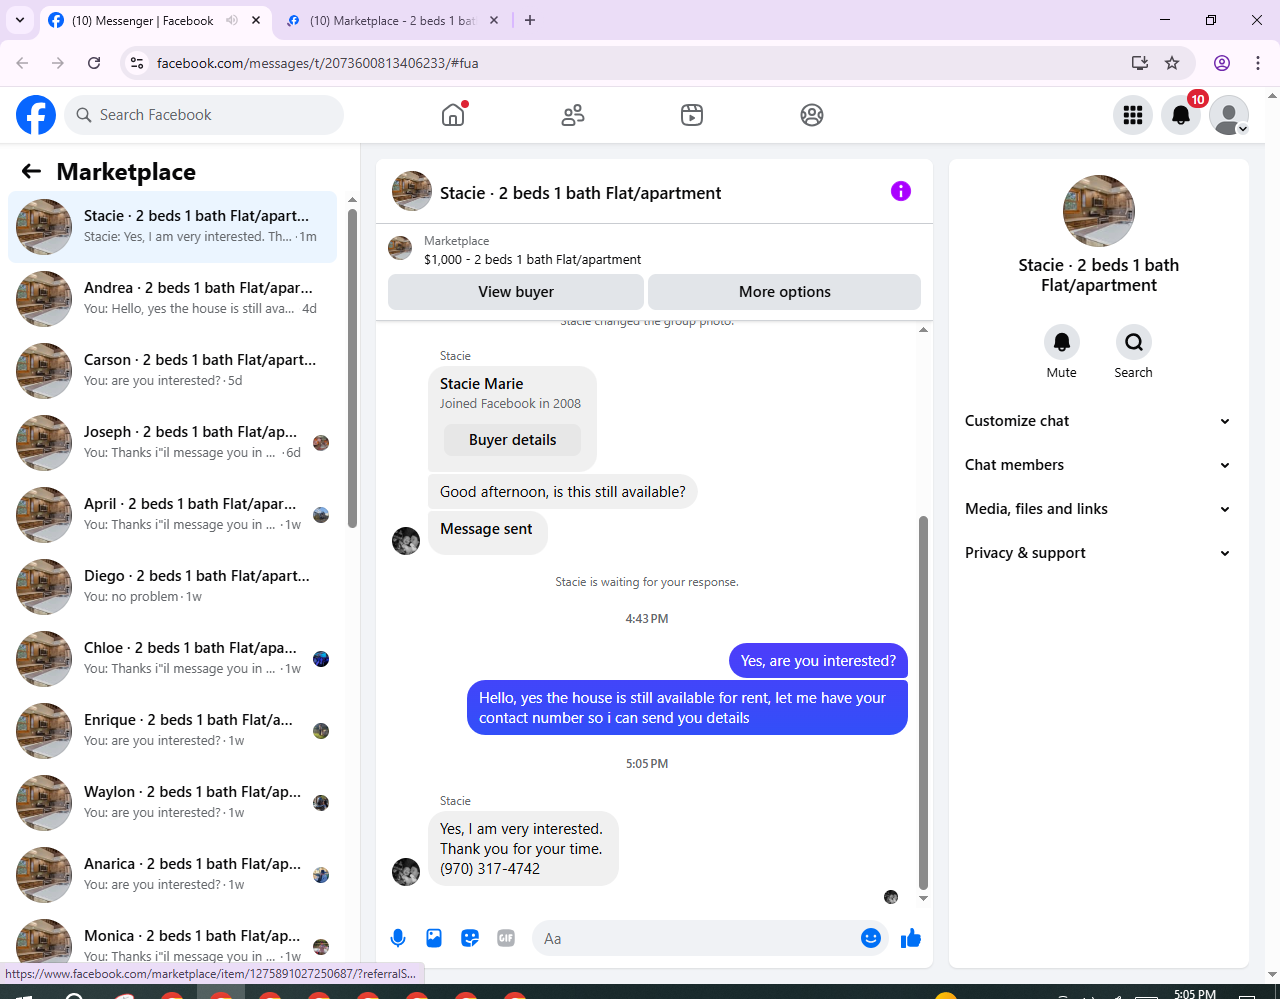
Task: Open the Facebook menu grid icon
Action: pos(1133,115)
